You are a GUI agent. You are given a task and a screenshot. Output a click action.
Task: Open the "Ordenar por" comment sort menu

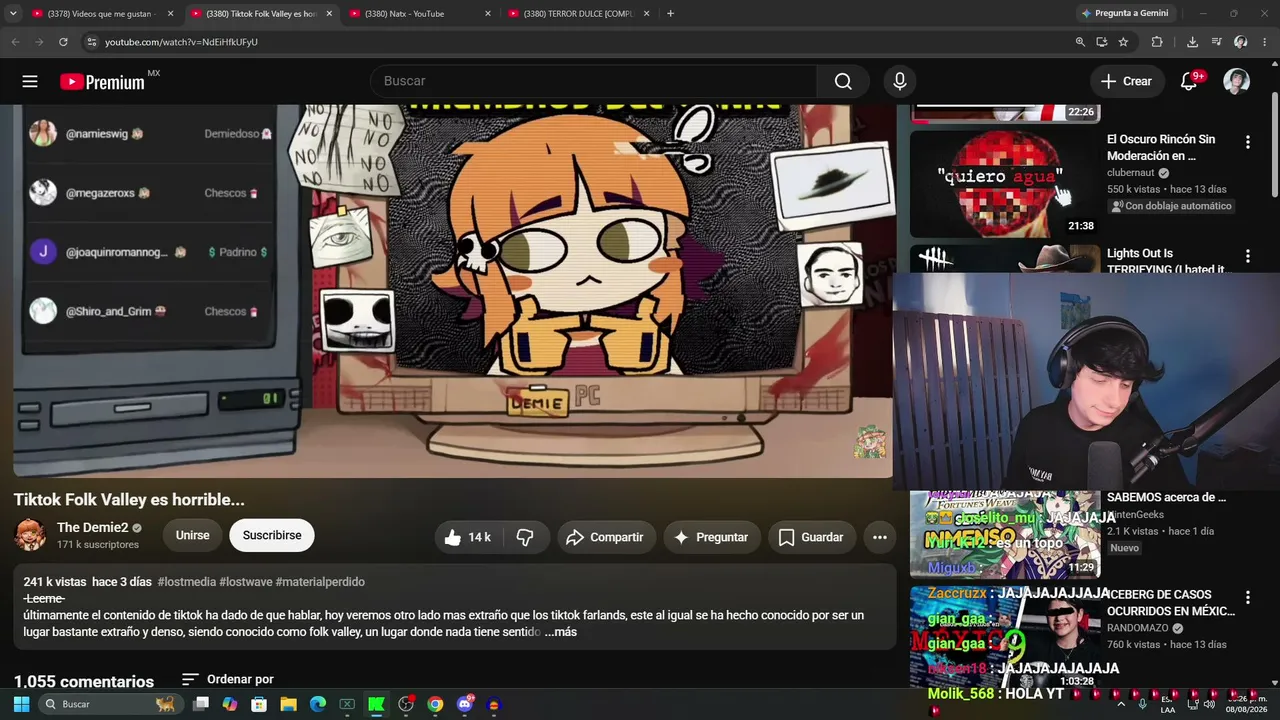coord(227,679)
